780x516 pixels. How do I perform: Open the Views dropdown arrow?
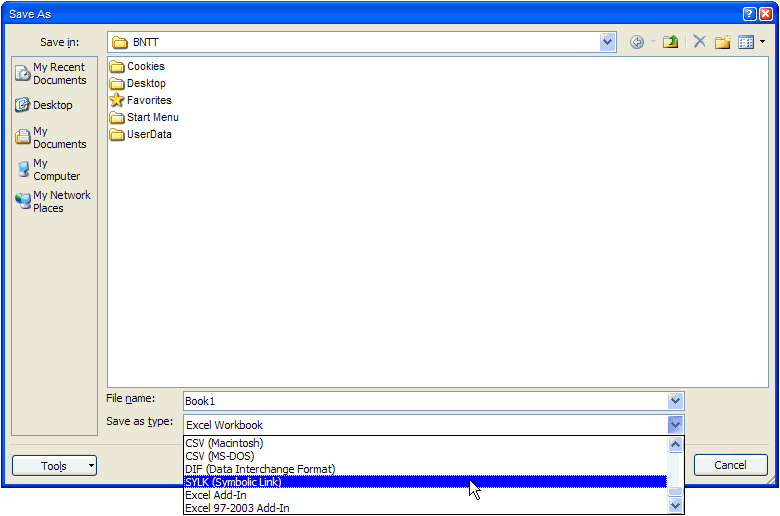click(762, 42)
